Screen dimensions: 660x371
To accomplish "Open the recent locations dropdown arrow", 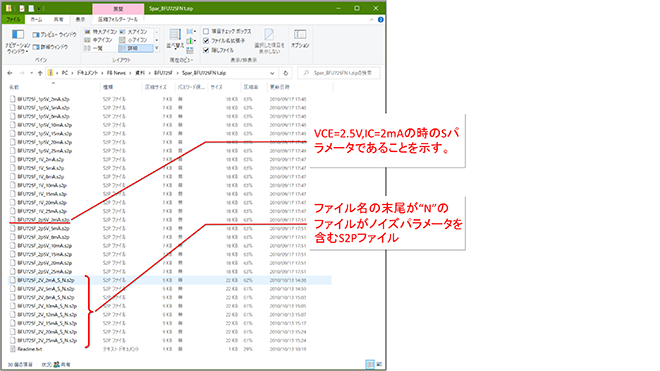I will tap(31, 73).
